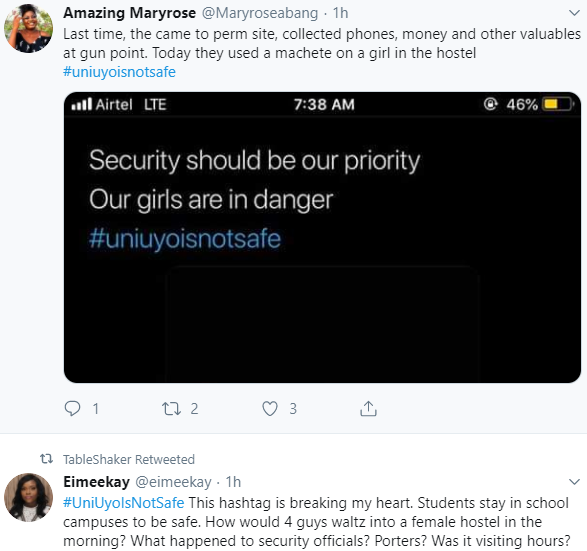This screenshot has width=587, height=551.
Task: Click the retweet icon beside TableShaker Retweeted
Action: point(46,459)
